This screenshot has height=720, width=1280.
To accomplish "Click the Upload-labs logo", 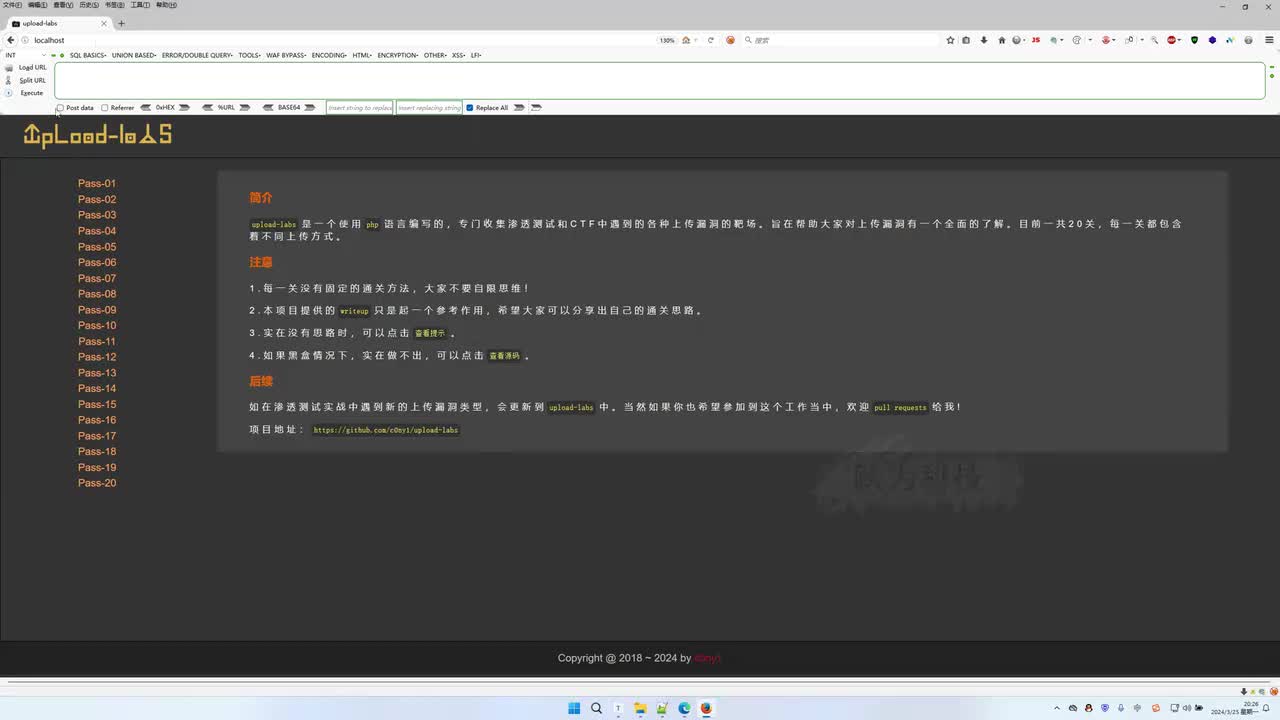I will tap(98, 135).
